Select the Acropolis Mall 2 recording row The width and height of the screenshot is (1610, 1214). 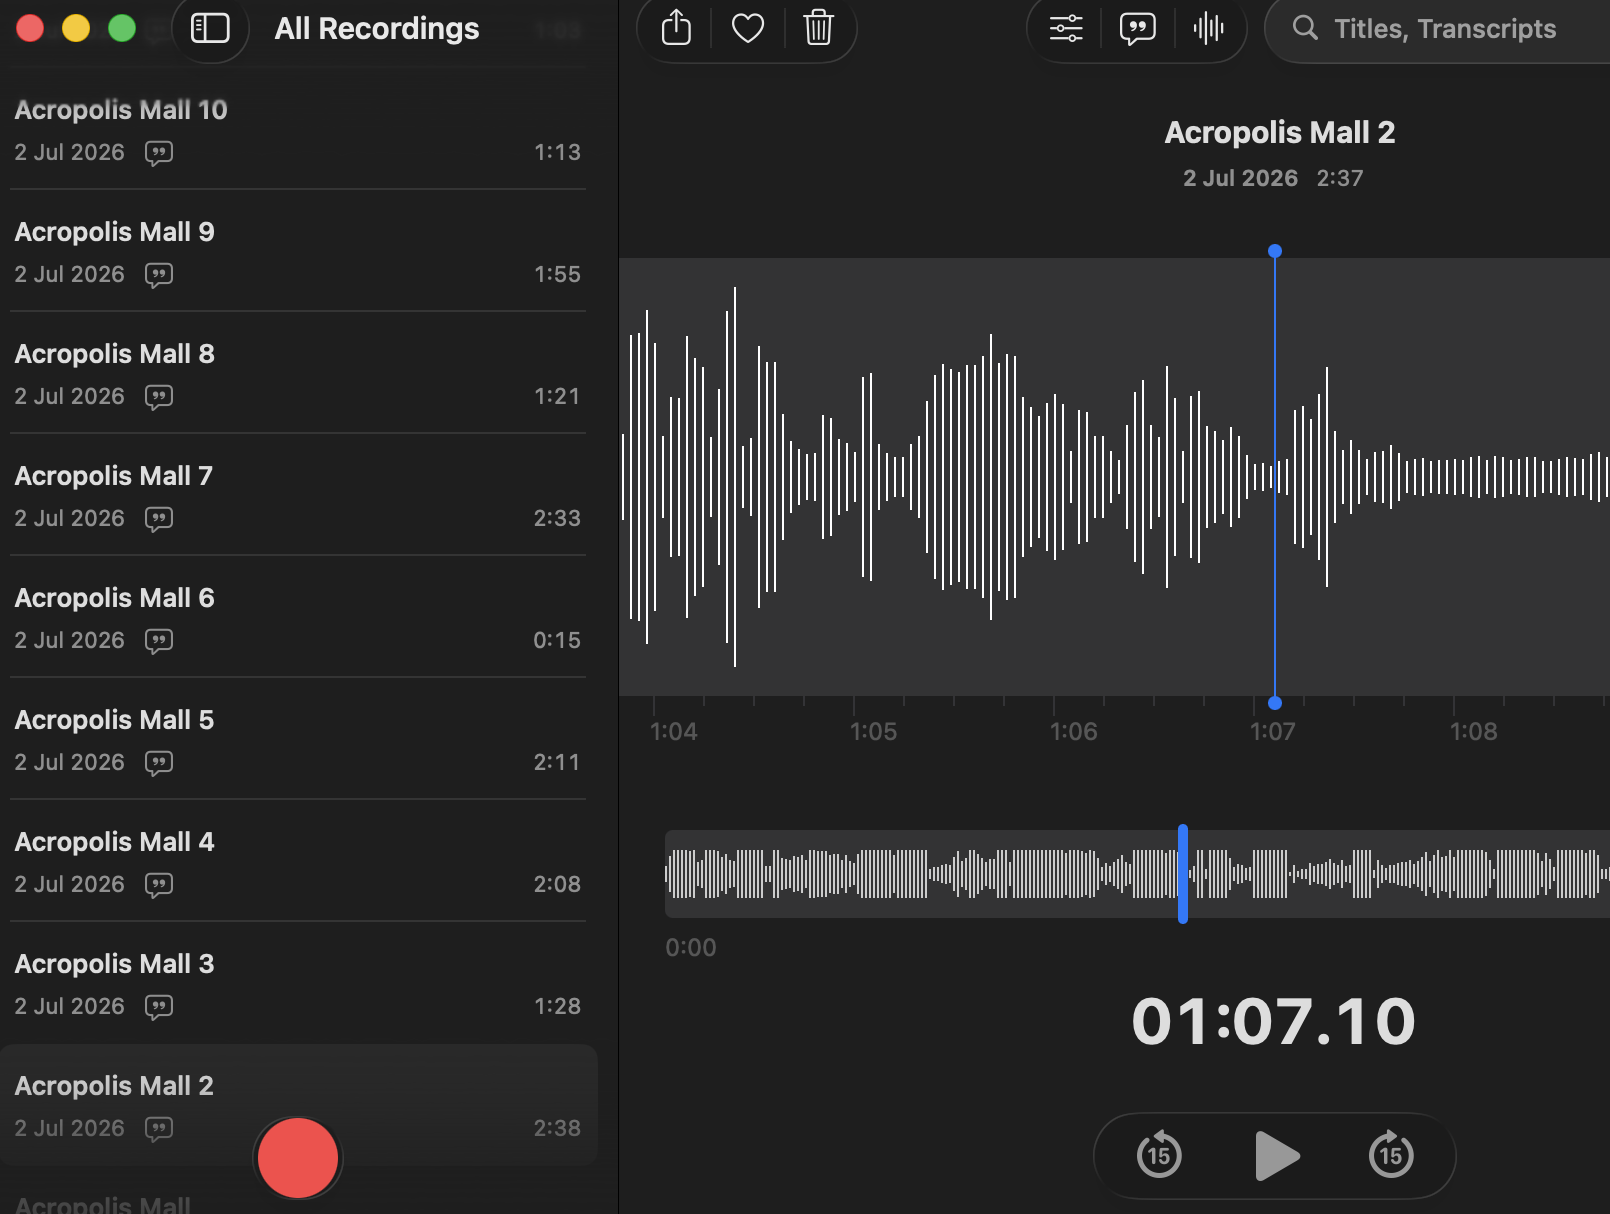click(298, 1106)
